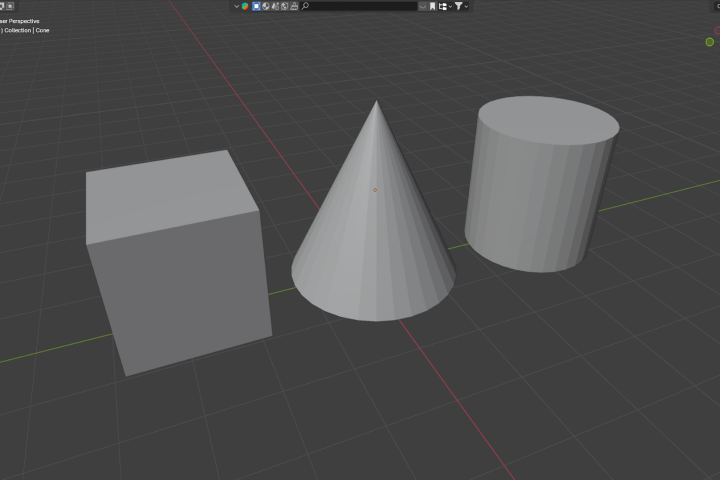Switch to the Scene asset type icon
720x480 pixels.
275,6
